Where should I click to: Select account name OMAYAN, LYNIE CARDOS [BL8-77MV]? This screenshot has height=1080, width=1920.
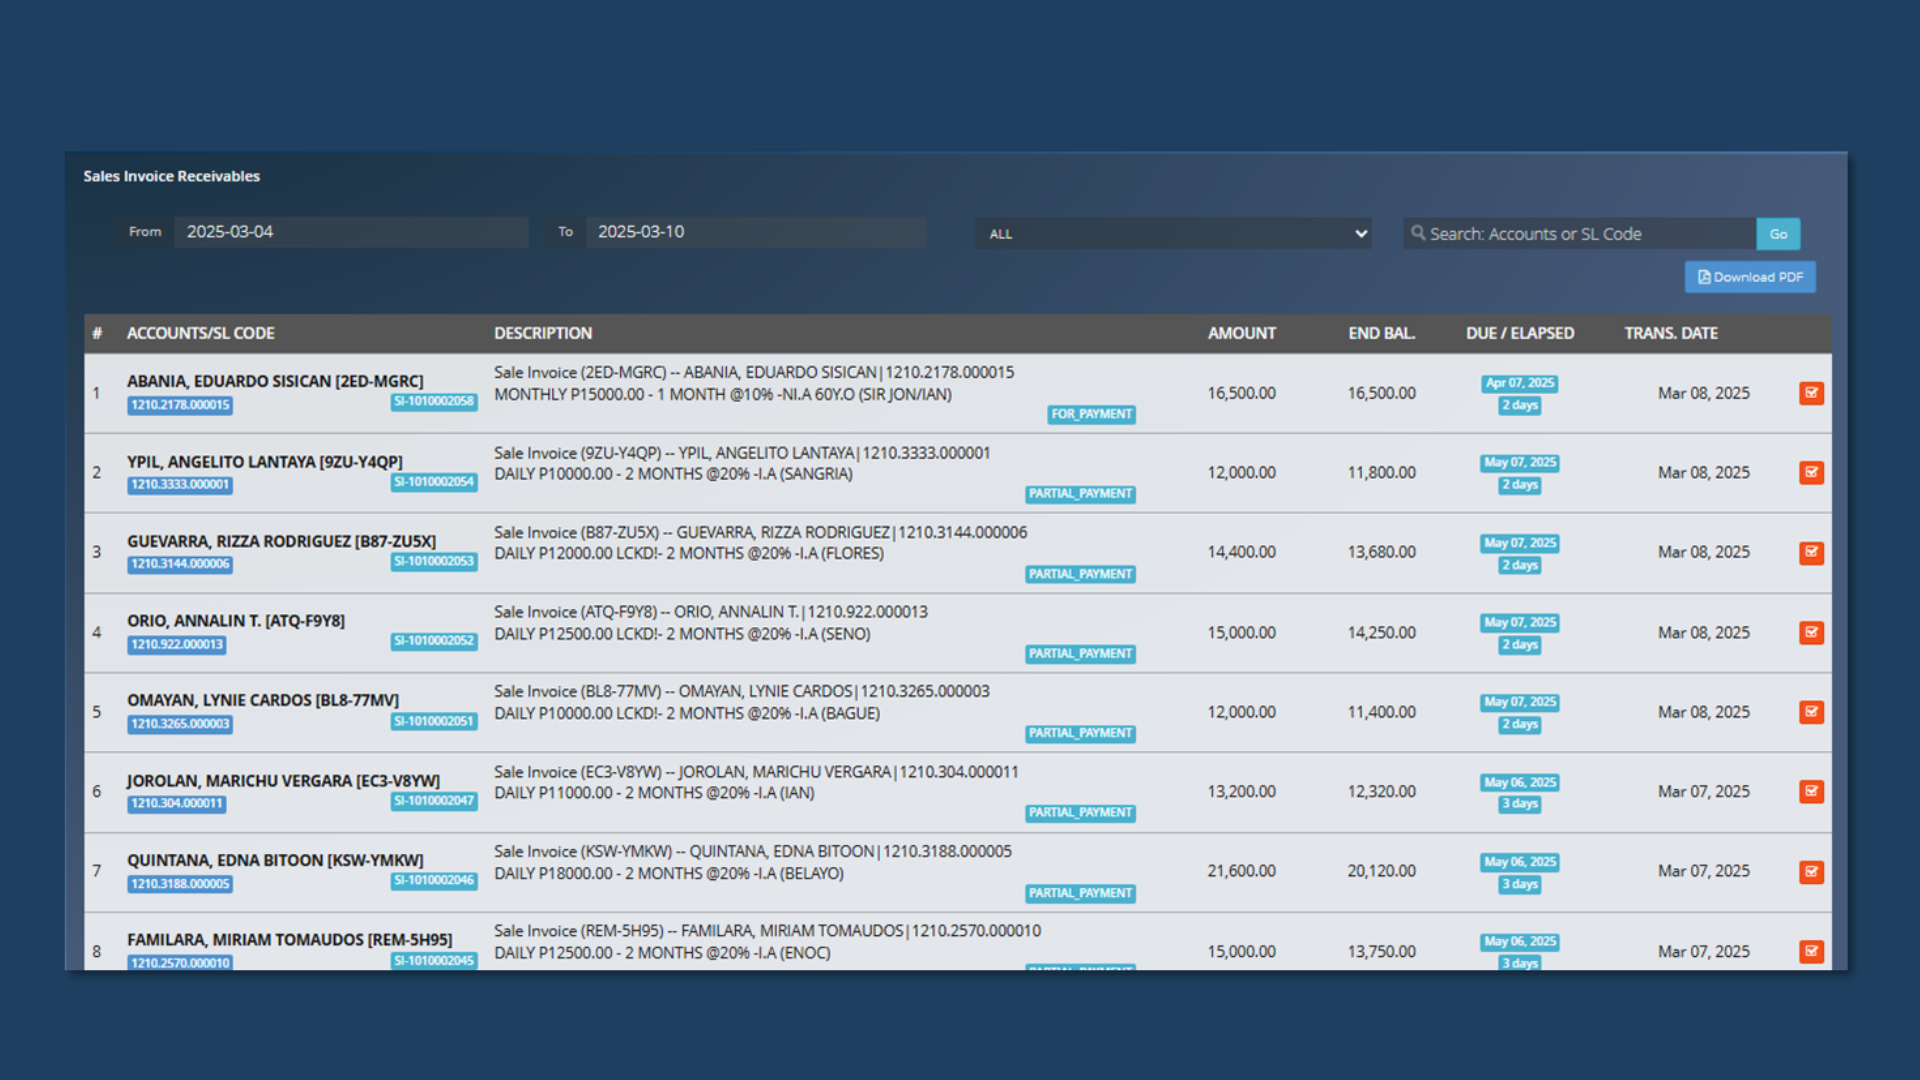point(263,700)
